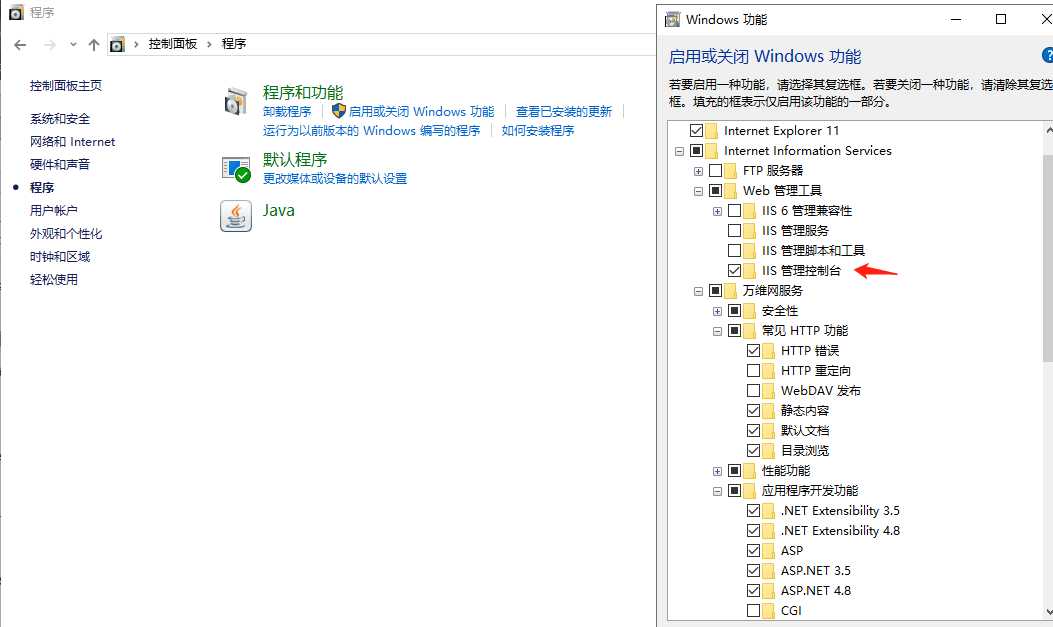Screen dimensions: 1053x627
Task: Go to 时钟和区域 category
Action: [x=60, y=256]
